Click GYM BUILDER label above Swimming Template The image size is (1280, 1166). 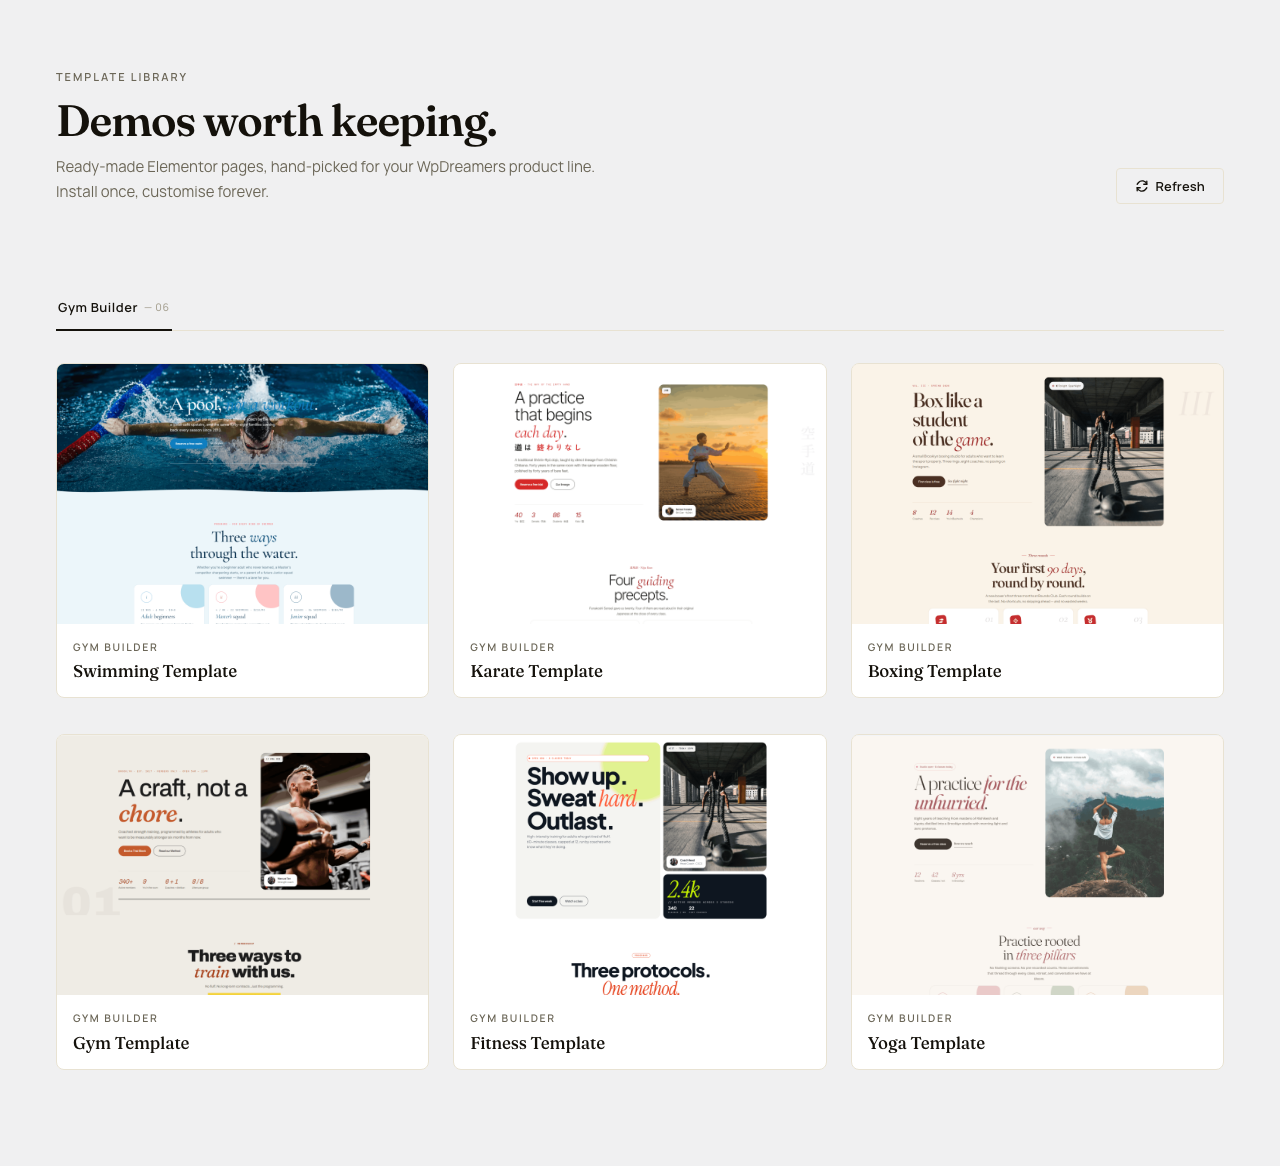tap(115, 647)
